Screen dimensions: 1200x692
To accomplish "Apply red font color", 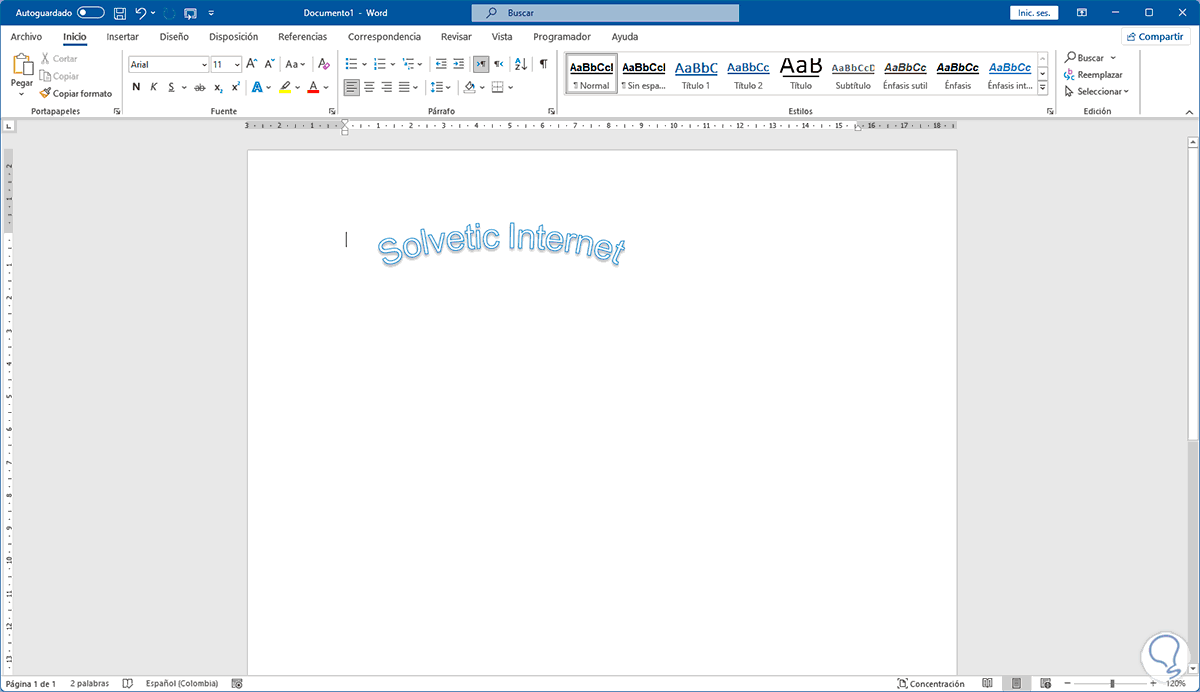I will click(313, 87).
